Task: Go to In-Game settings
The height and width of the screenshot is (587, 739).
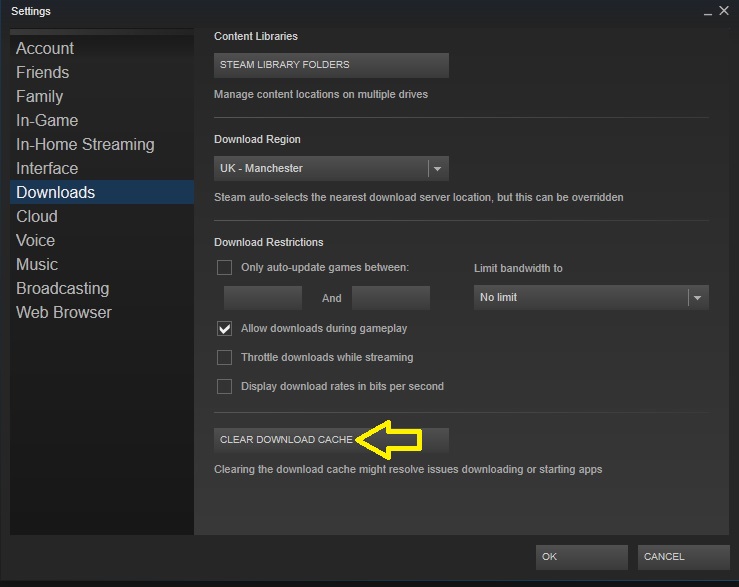Action: (x=102, y=120)
